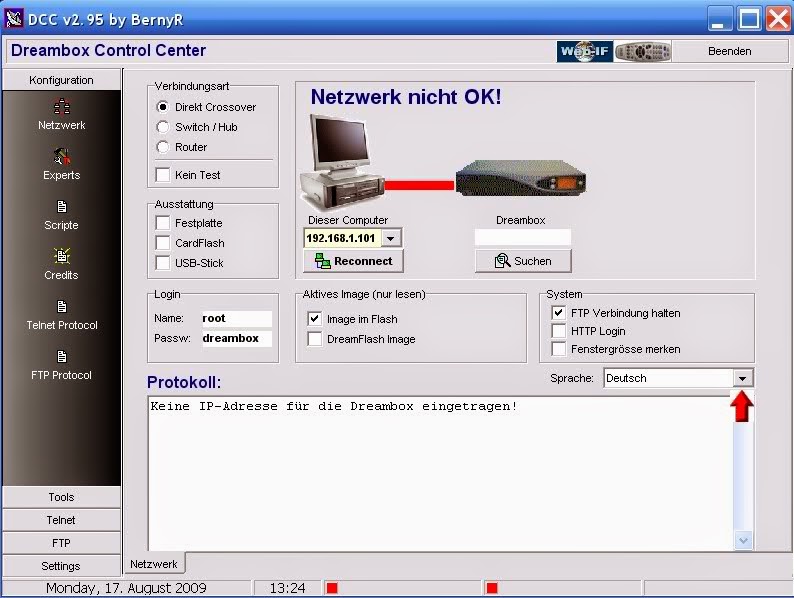
Task: Click the DCC application title icon
Action: tap(14, 19)
